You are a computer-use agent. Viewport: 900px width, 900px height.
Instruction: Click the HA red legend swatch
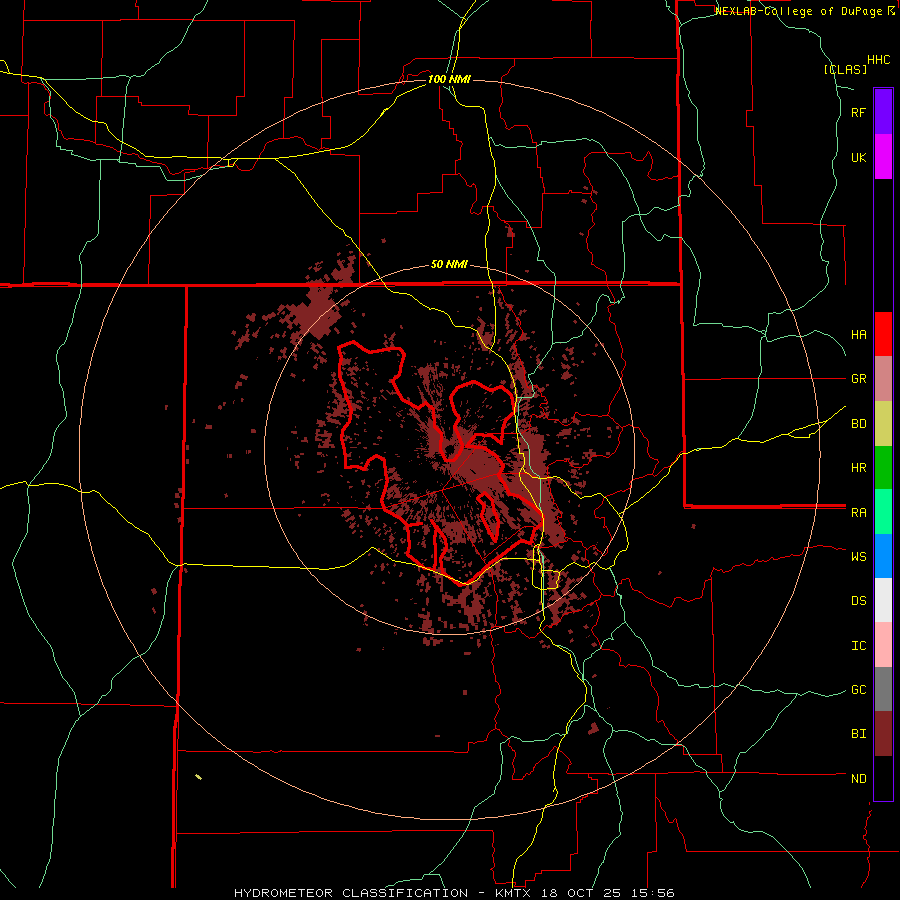pyautogui.click(x=883, y=334)
